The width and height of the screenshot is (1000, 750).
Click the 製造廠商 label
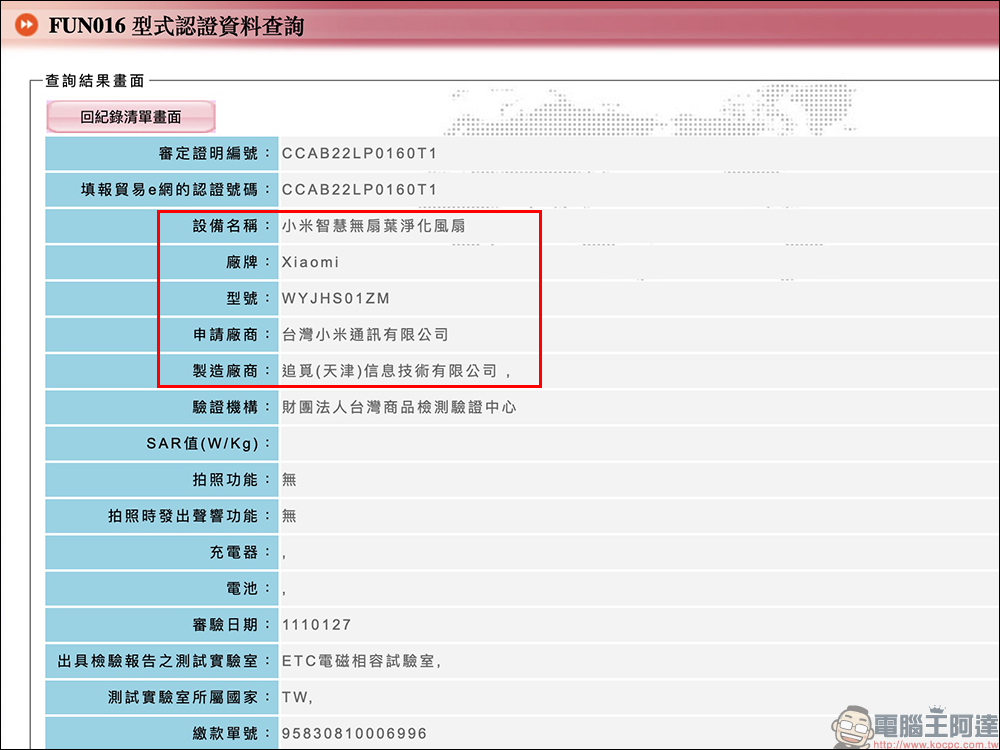point(233,371)
